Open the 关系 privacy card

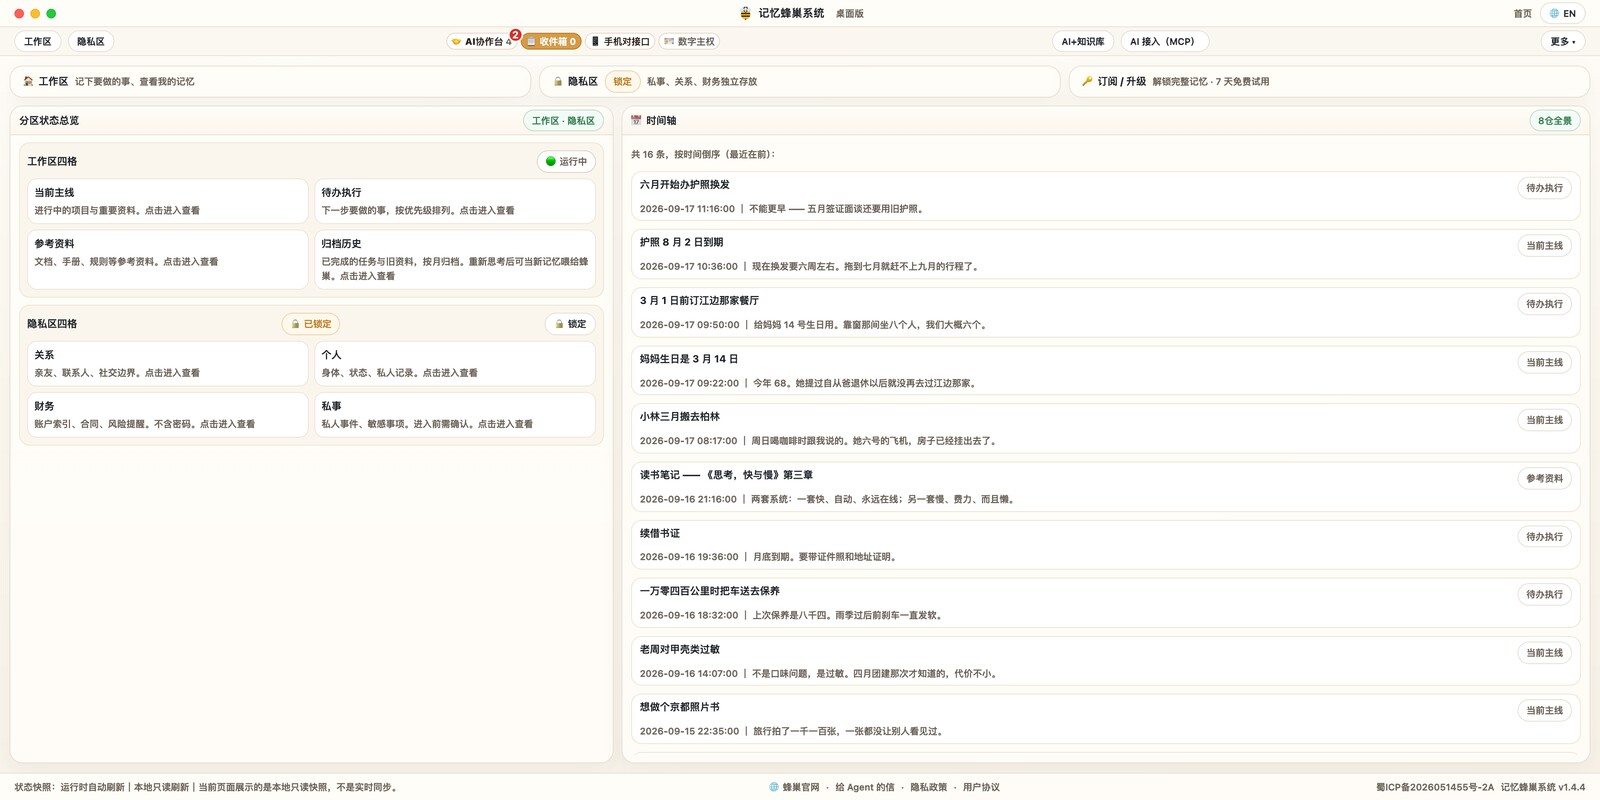pos(167,364)
